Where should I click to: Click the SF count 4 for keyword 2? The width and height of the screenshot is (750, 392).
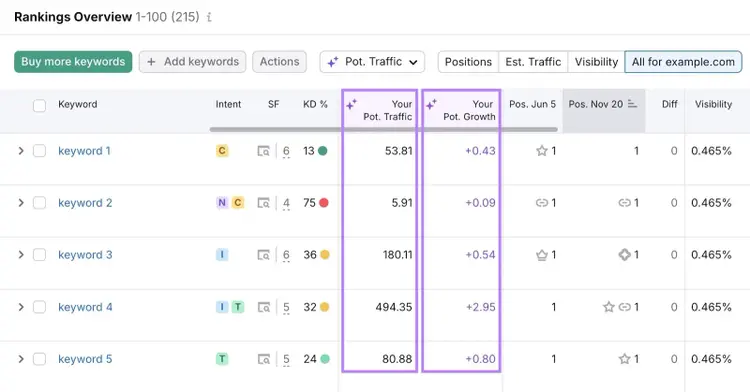tap(286, 203)
